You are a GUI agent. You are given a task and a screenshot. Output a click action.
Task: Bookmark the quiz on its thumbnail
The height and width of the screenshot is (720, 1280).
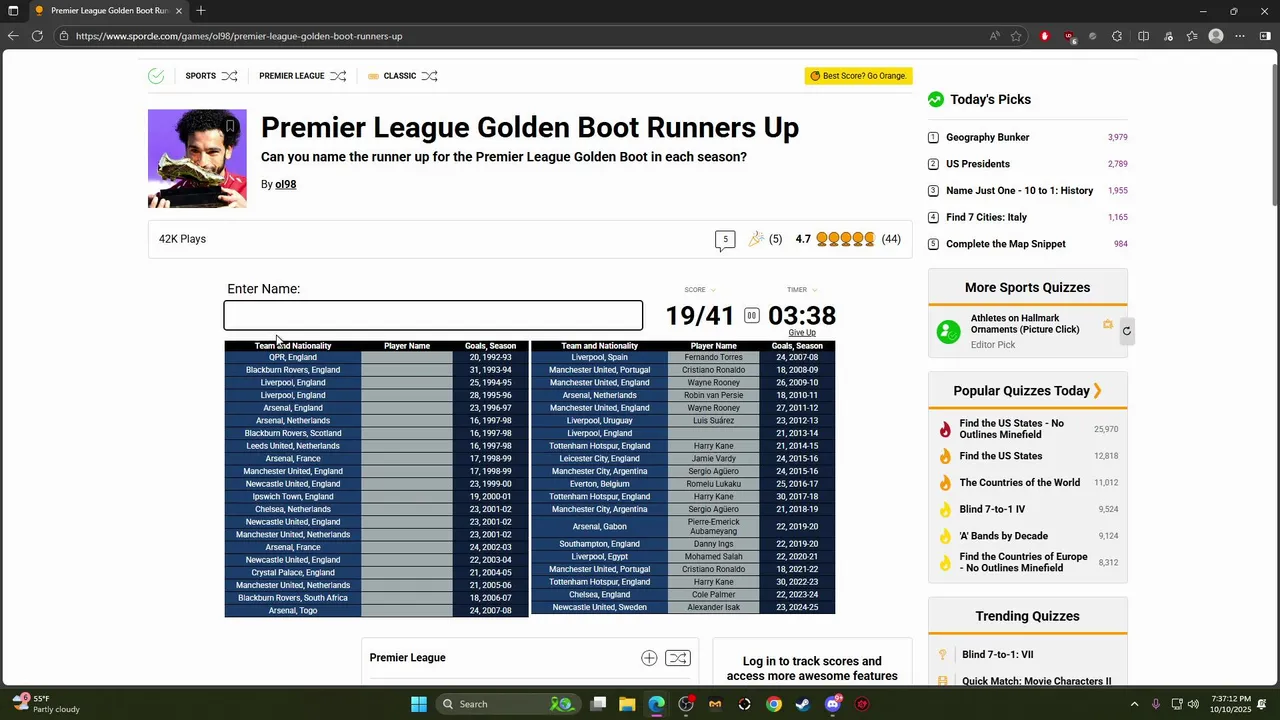(x=230, y=126)
